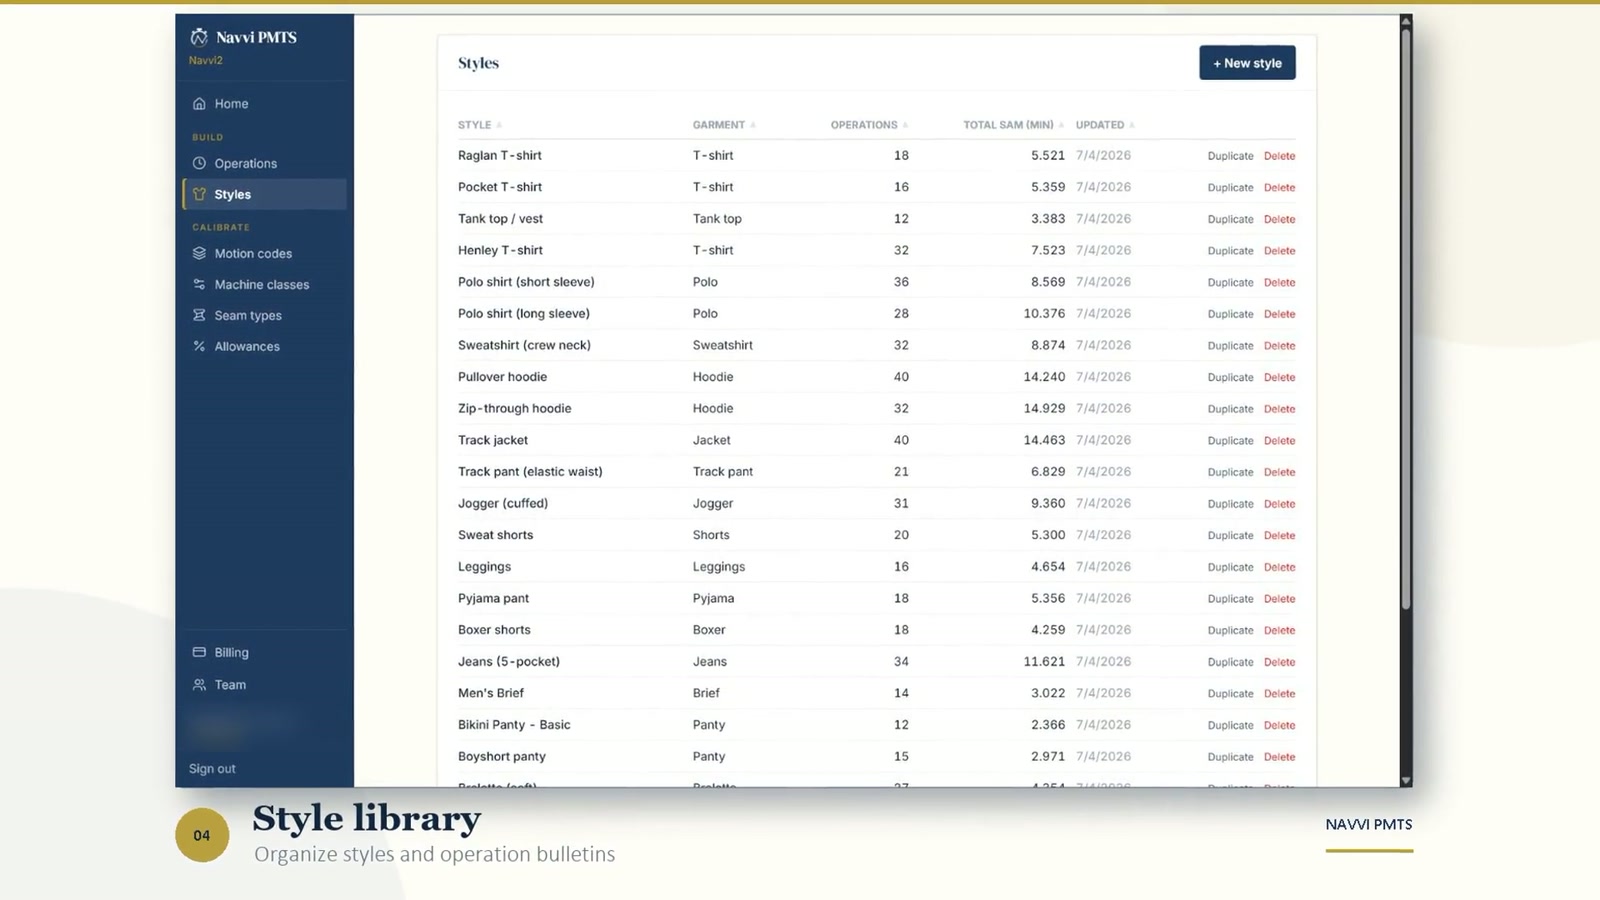Duplicate the Leggings style
This screenshot has height=900, width=1600.
(1230, 567)
